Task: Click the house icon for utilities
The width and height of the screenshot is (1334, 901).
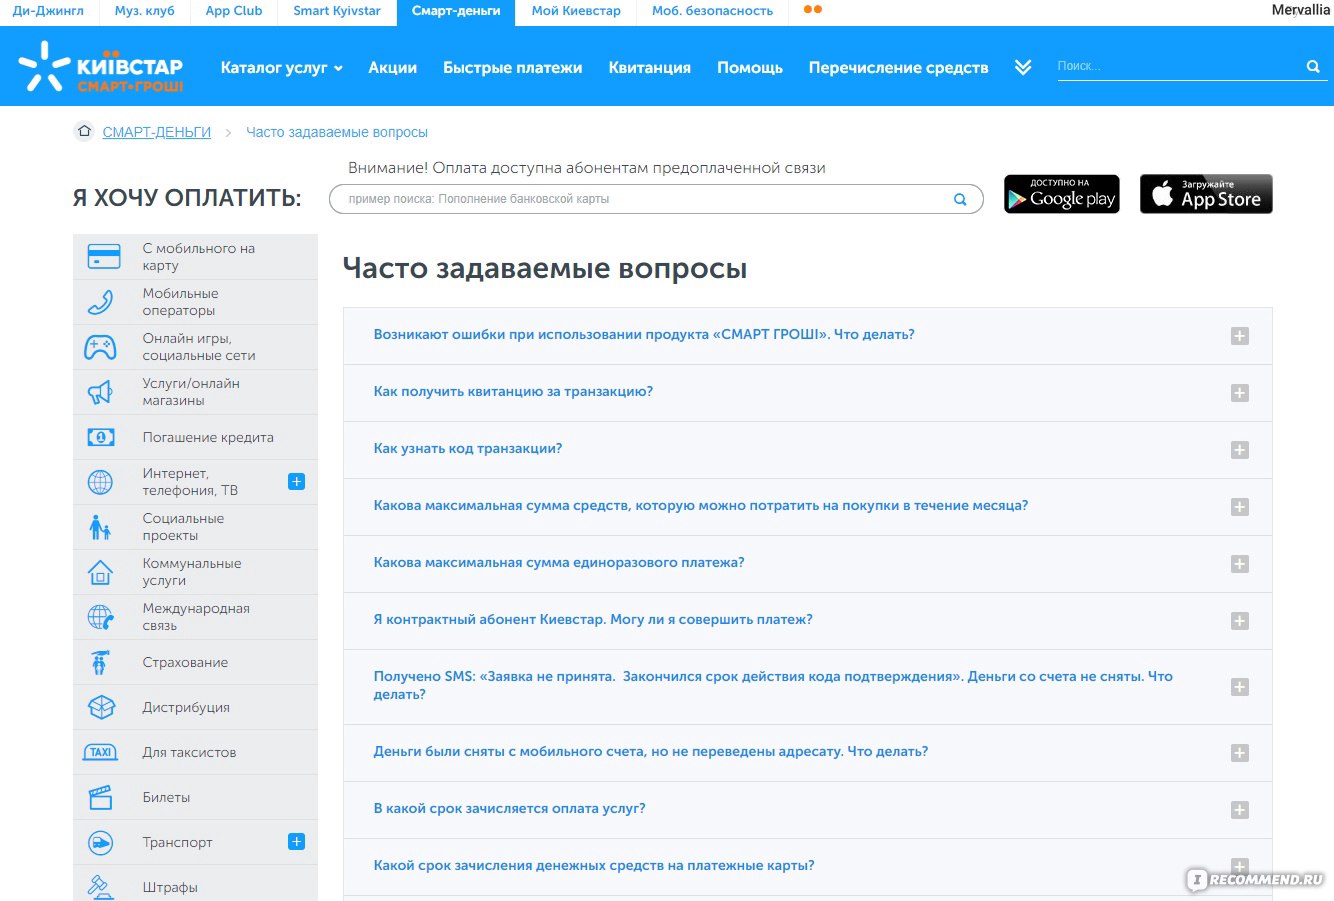Action: [x=100, y=572]
